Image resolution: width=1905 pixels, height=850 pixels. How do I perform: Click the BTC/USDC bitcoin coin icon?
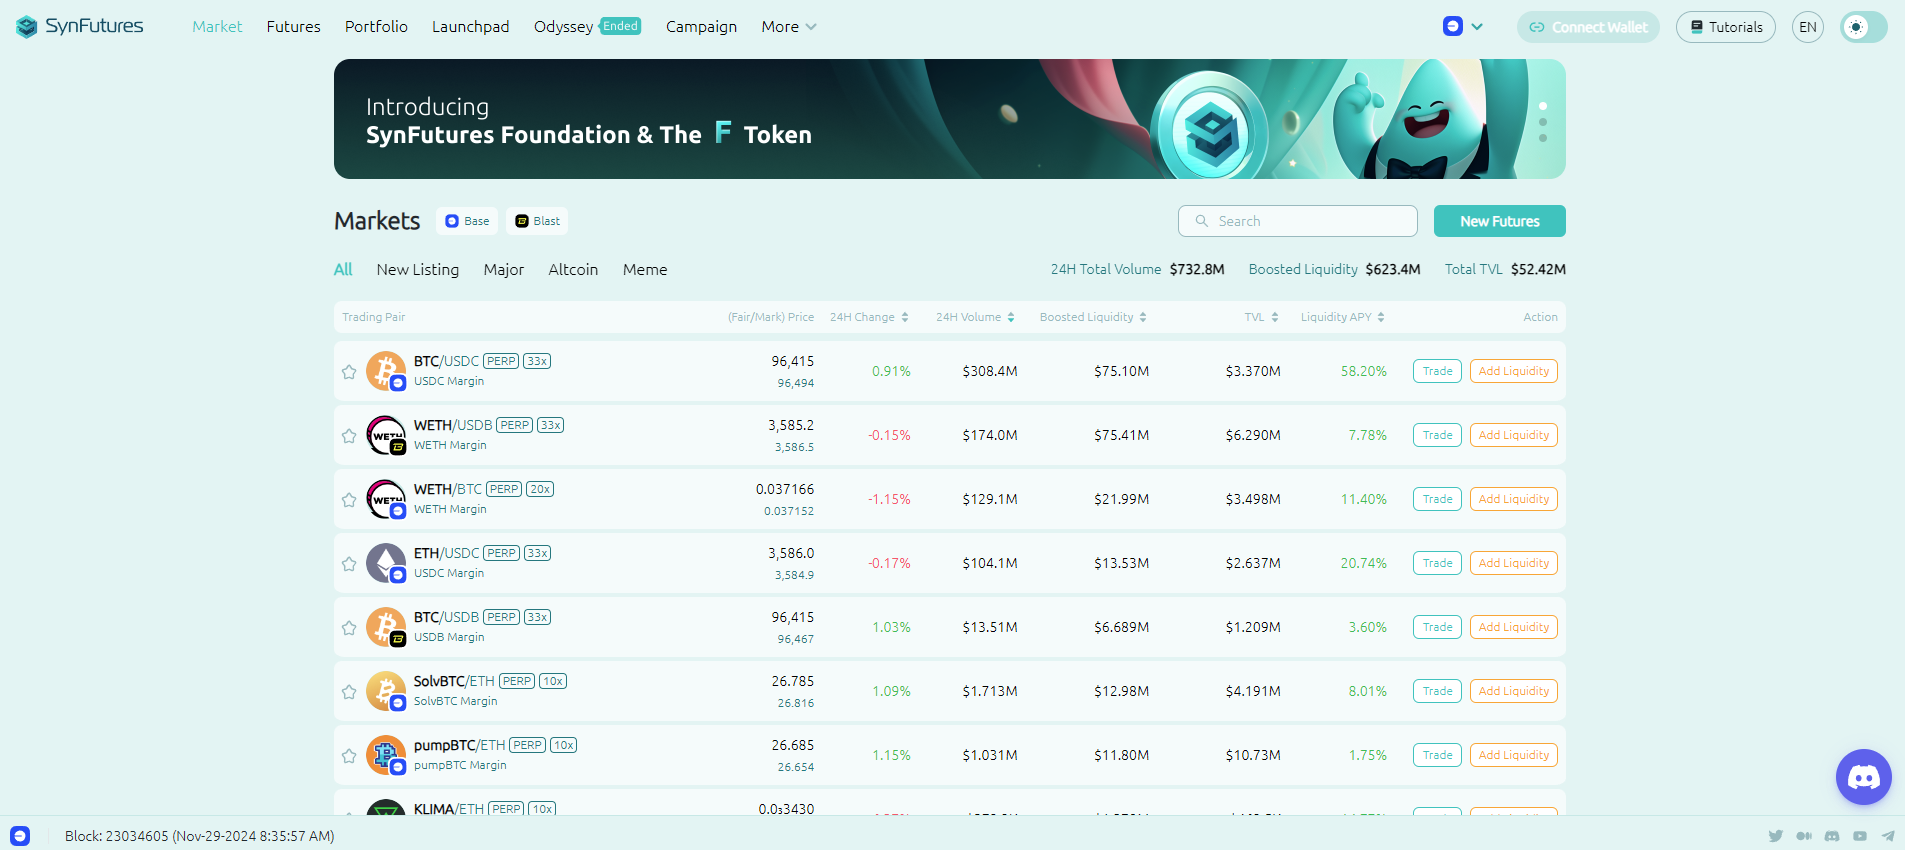[x=386, y=371]
